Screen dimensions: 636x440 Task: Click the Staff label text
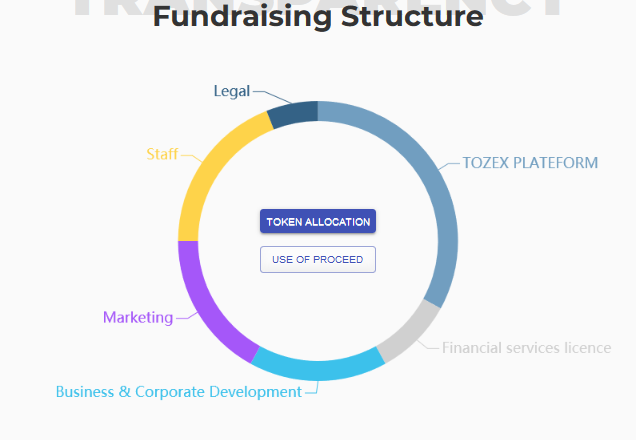(162, 154)
